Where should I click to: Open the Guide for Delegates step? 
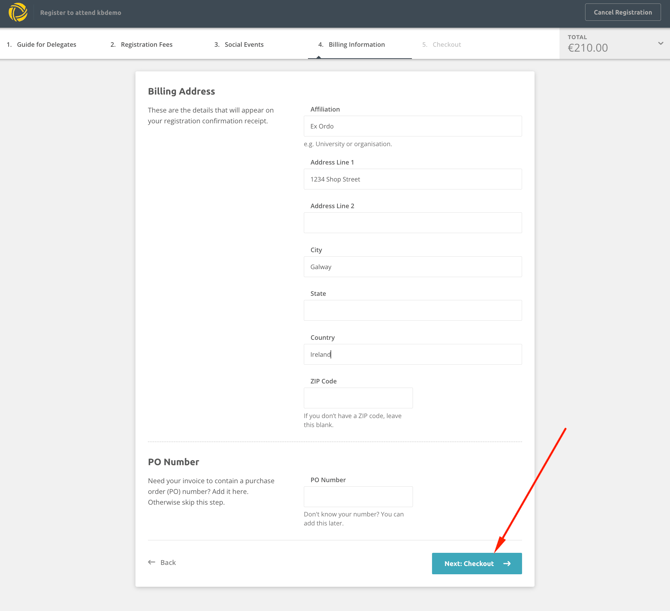(x=42, y=45)
